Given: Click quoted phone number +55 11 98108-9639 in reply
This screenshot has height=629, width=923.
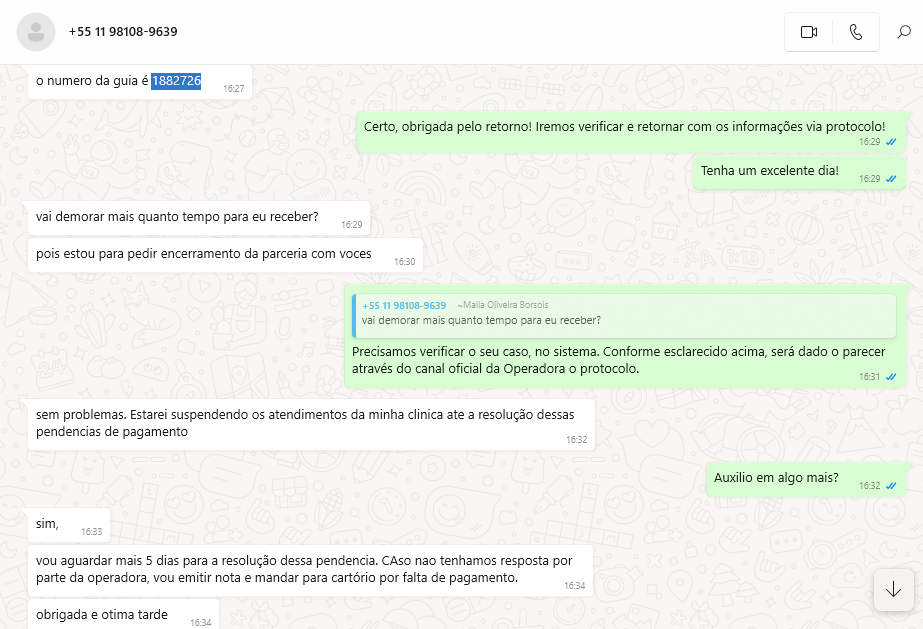Looking at the screenshot, I should [x=404, y=305].
